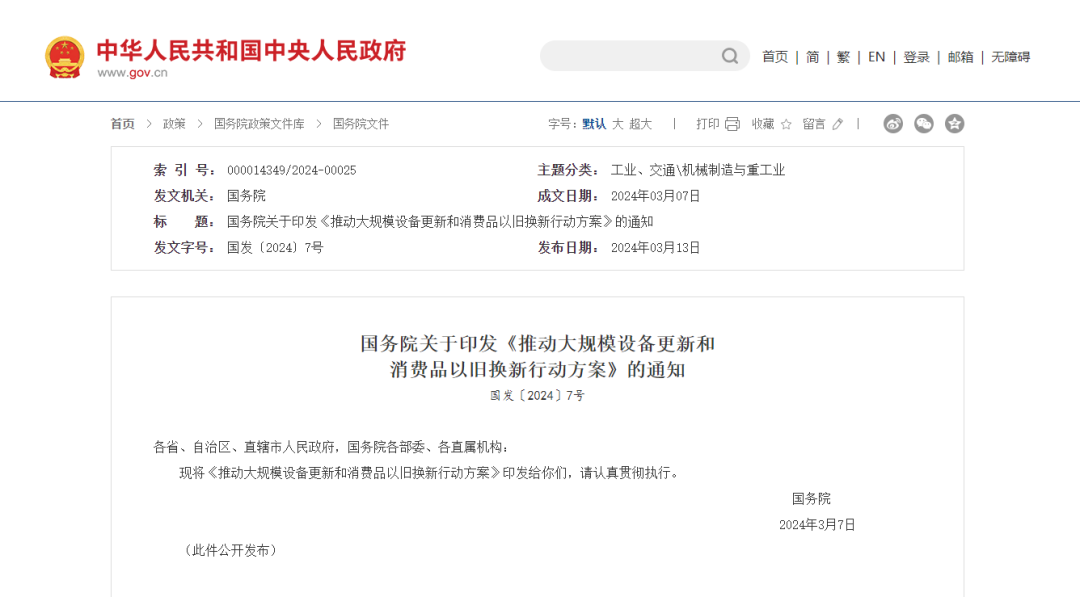1080x597 pixels.
Task: Select index number 000014349/2024-00025
Action: (291, 170)
